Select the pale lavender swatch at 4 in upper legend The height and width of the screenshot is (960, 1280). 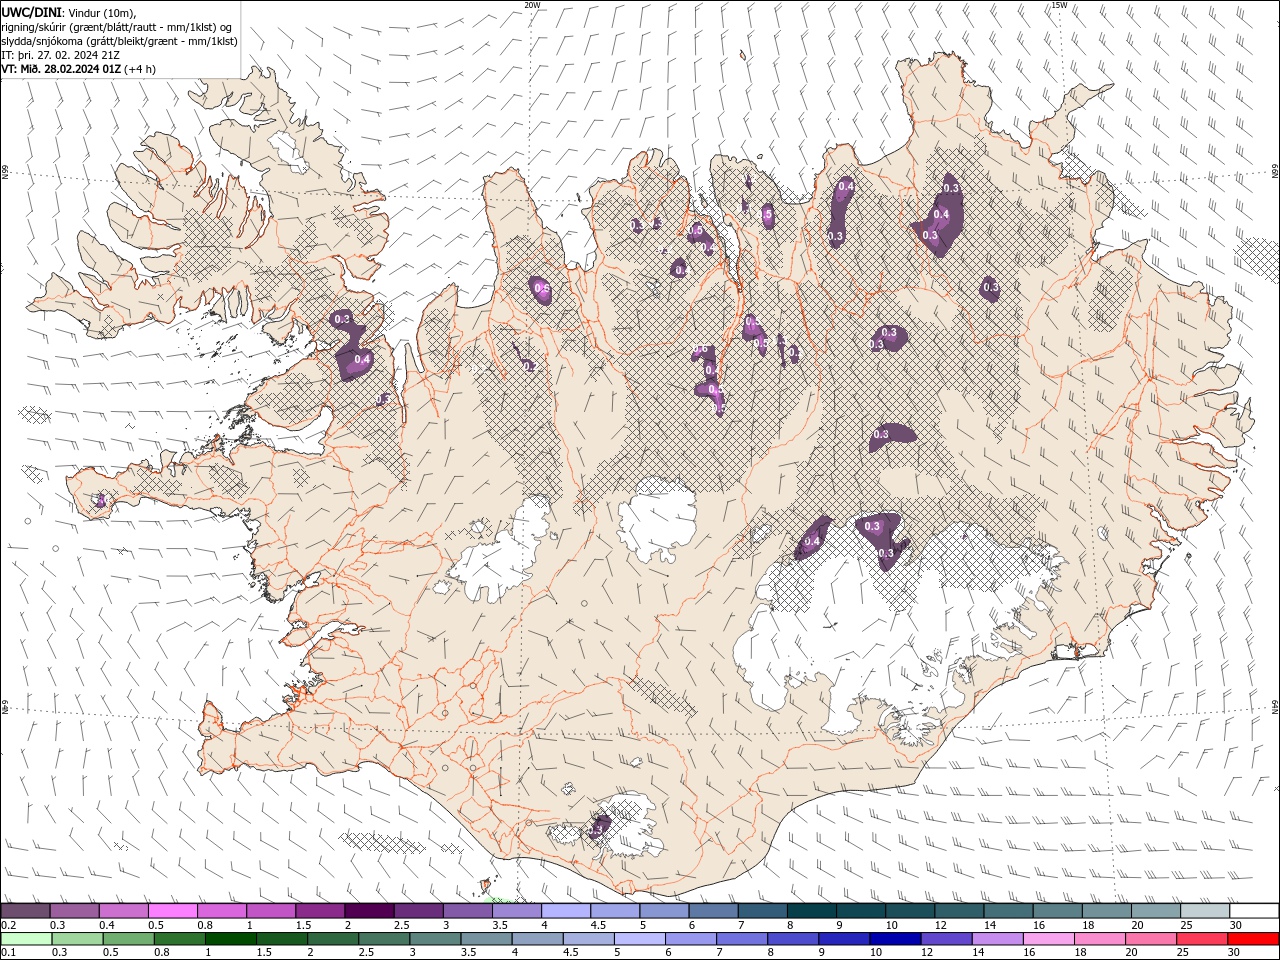click(x=565, y=911)
